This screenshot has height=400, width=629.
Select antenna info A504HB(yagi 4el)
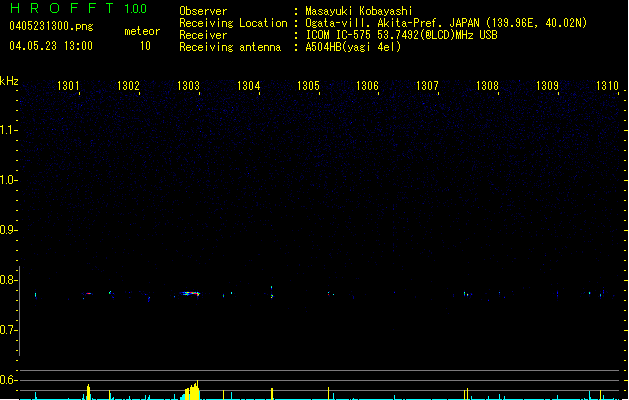click(353, 47)
